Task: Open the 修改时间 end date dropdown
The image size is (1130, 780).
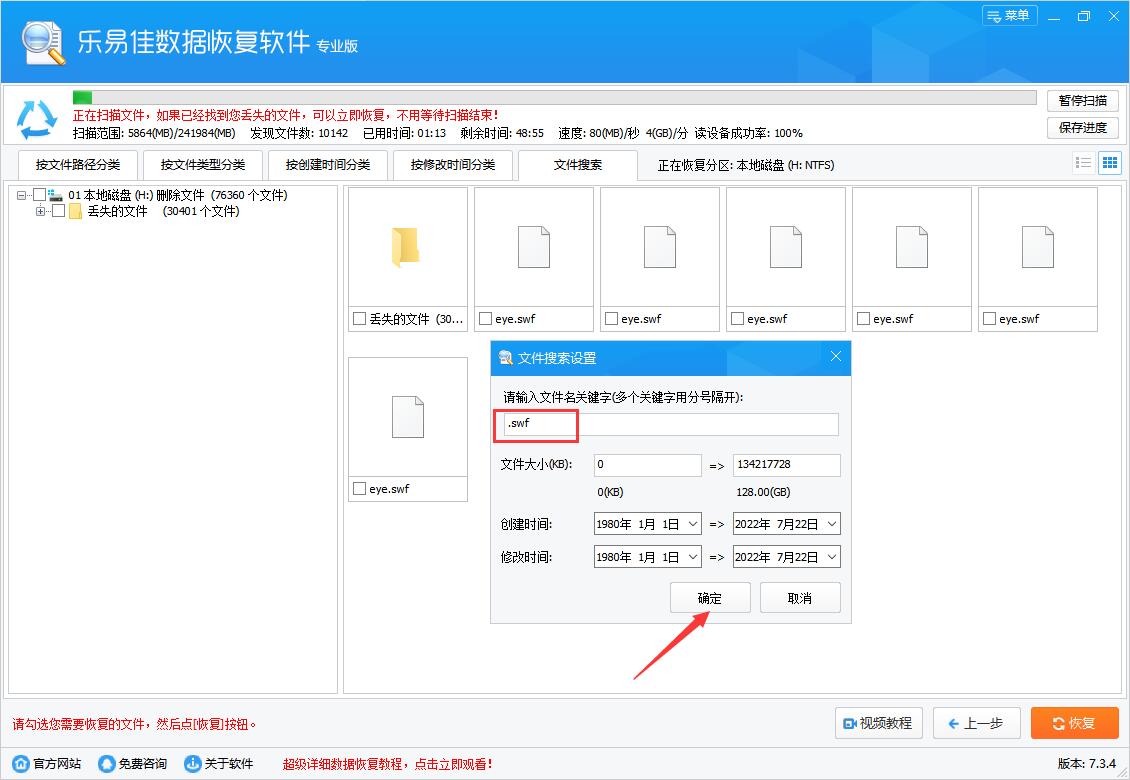Action: click(831, 556)
